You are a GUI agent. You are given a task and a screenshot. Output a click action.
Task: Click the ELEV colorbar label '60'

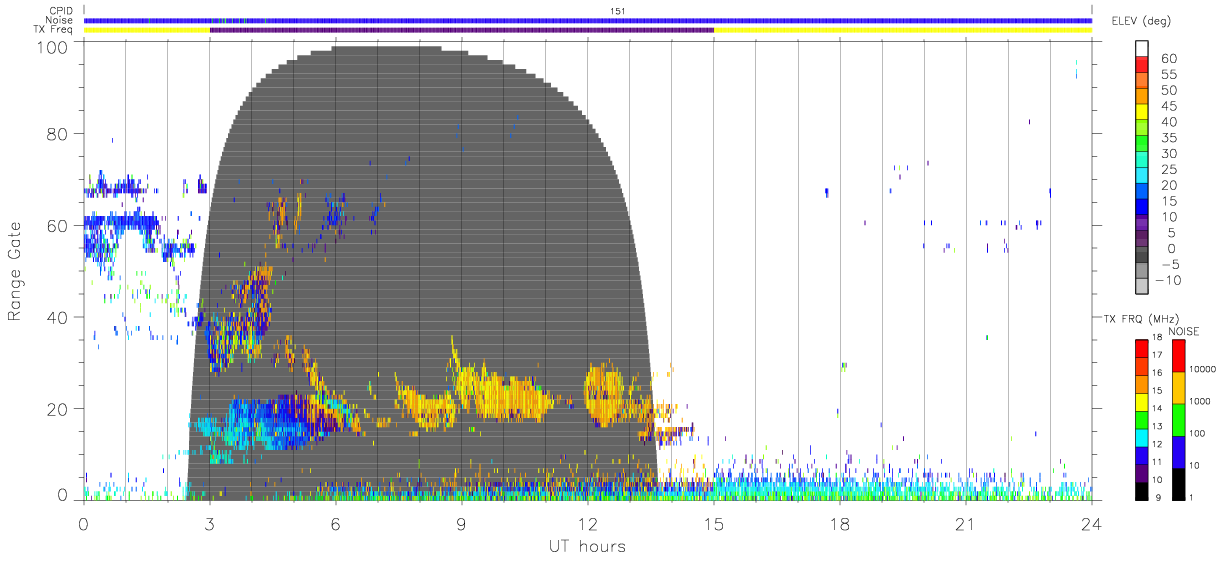[x=1168, y=59]
